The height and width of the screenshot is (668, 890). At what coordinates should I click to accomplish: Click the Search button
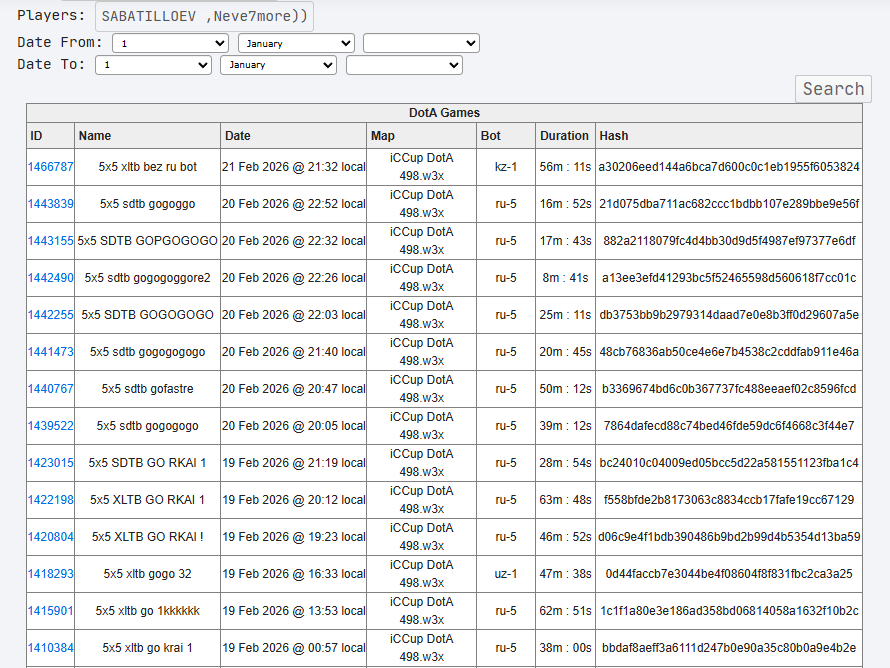coord(833,89)
